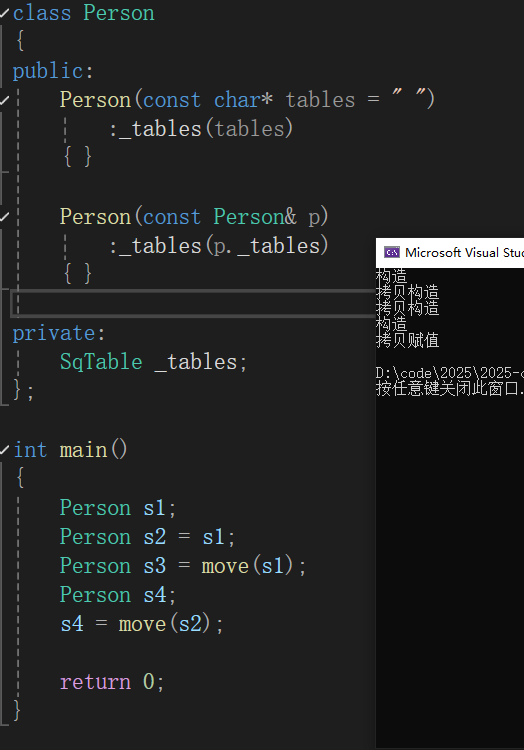Click the 'Person s2 = s1;' line
The image size is (524, 750).
[x=147, y=537]
